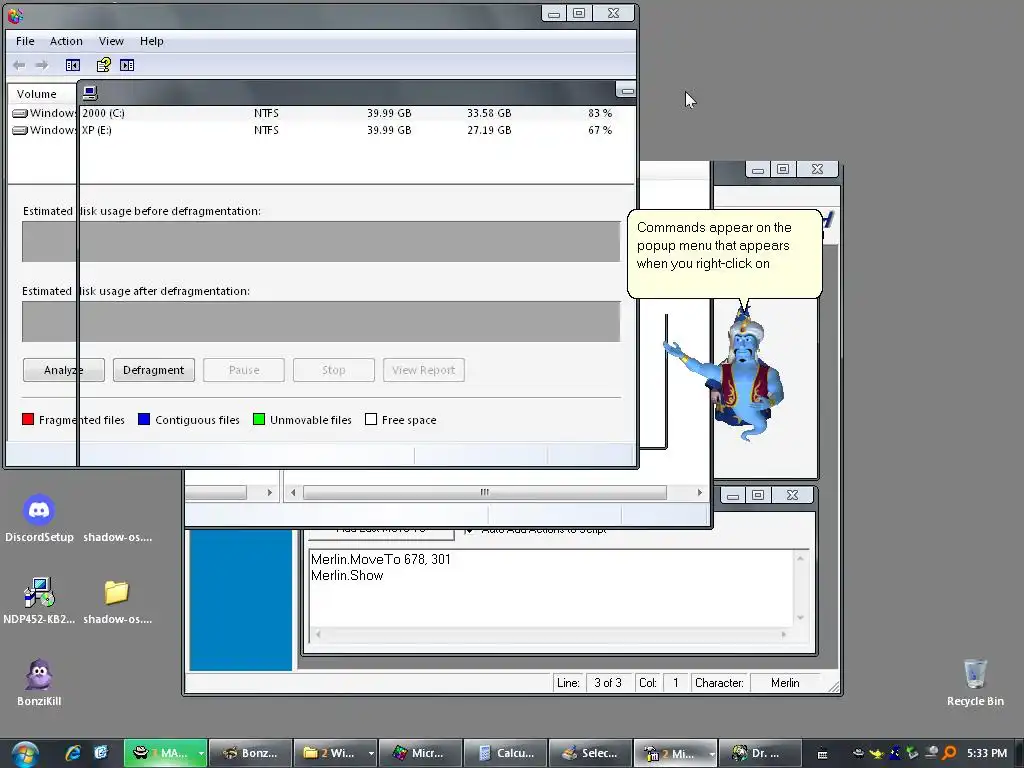Click the script line Merlin.Show

[347, 575]
